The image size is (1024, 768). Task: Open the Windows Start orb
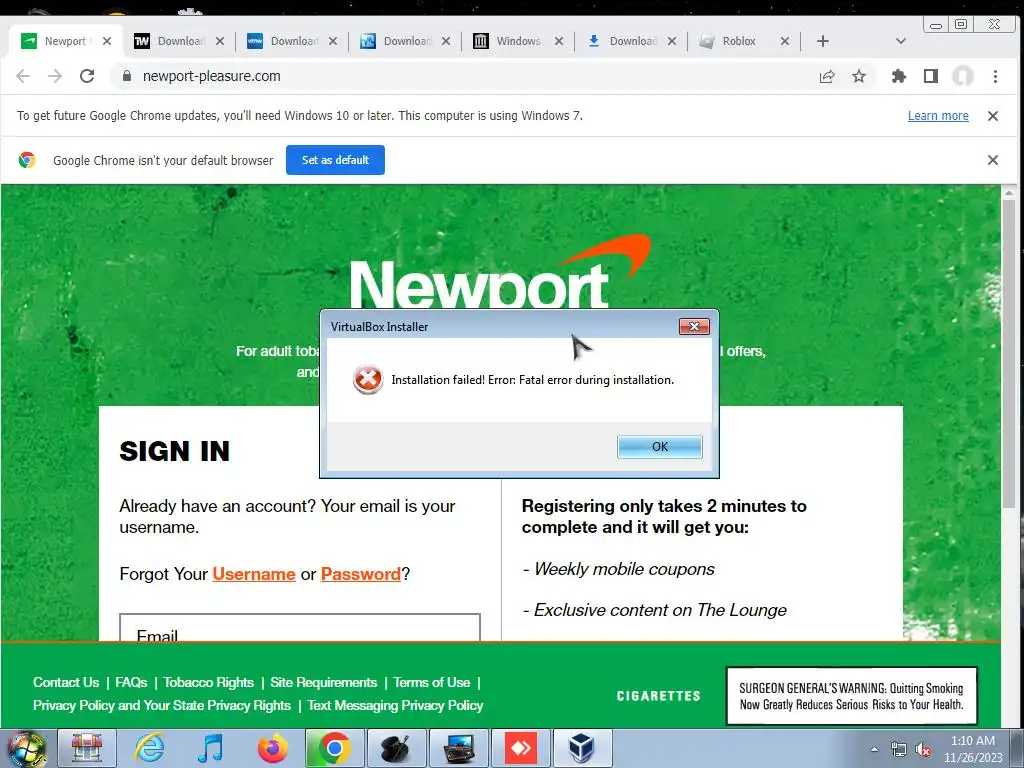click(26, 748)
